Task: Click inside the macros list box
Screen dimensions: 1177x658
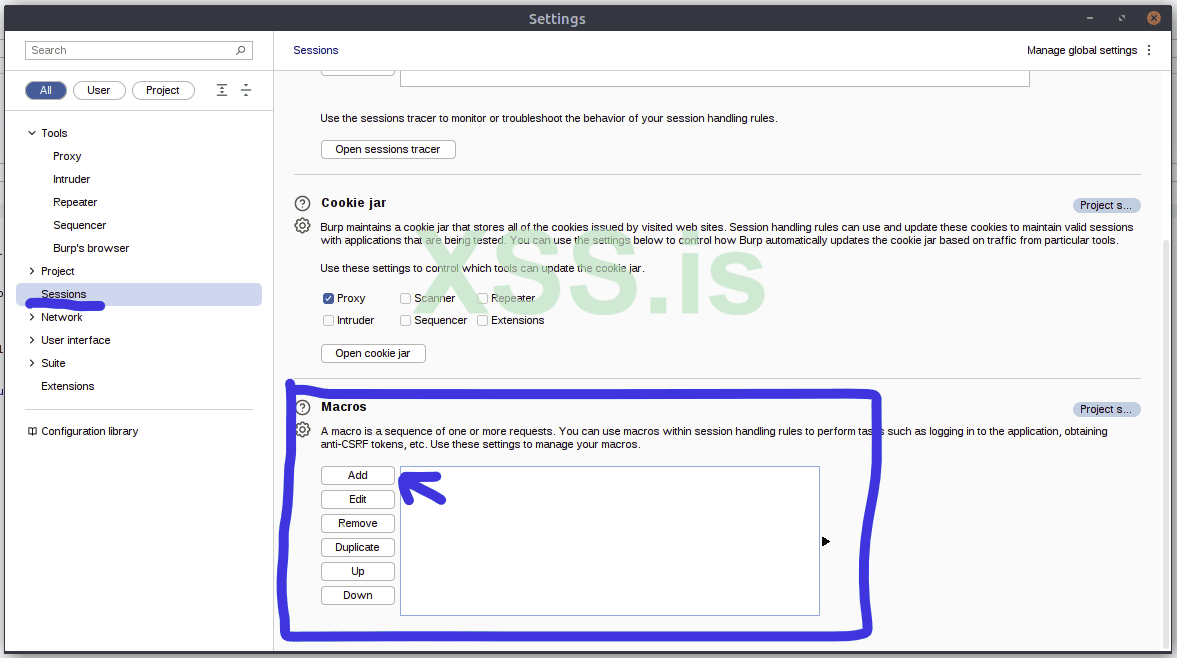Action: [x=610, y=541]
